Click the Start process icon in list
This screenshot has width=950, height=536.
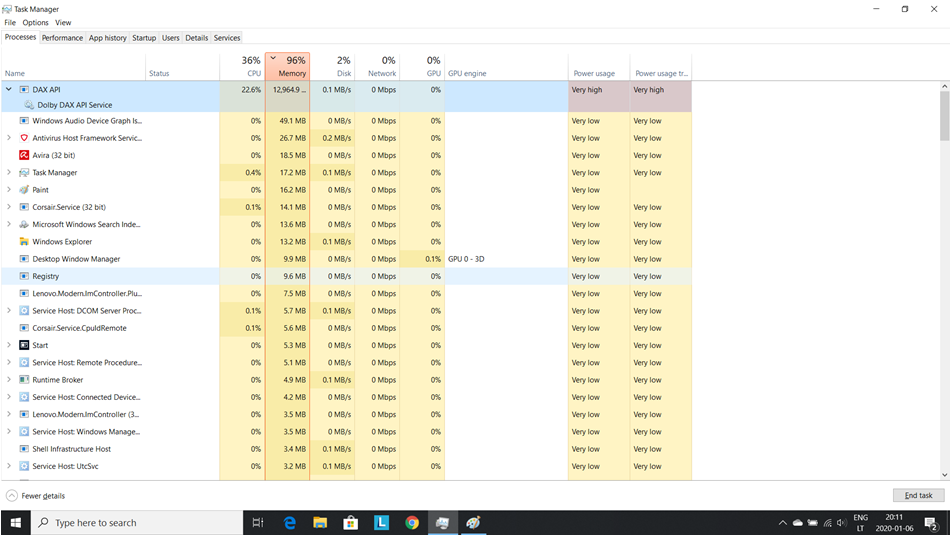click(x=24, y=345)
